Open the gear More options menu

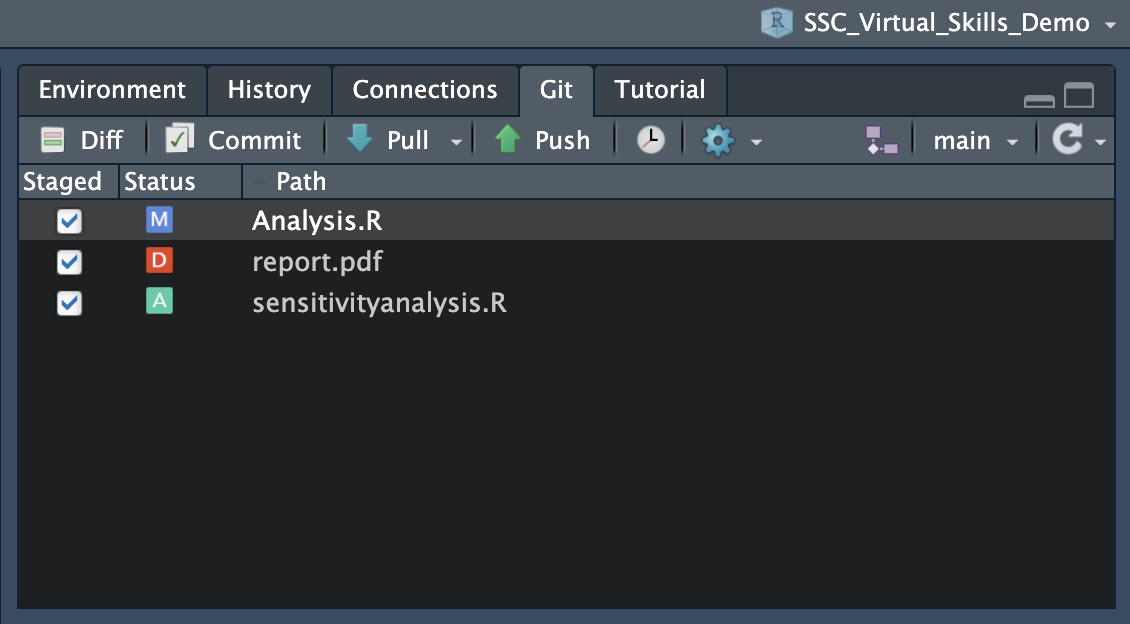(719, 141)
